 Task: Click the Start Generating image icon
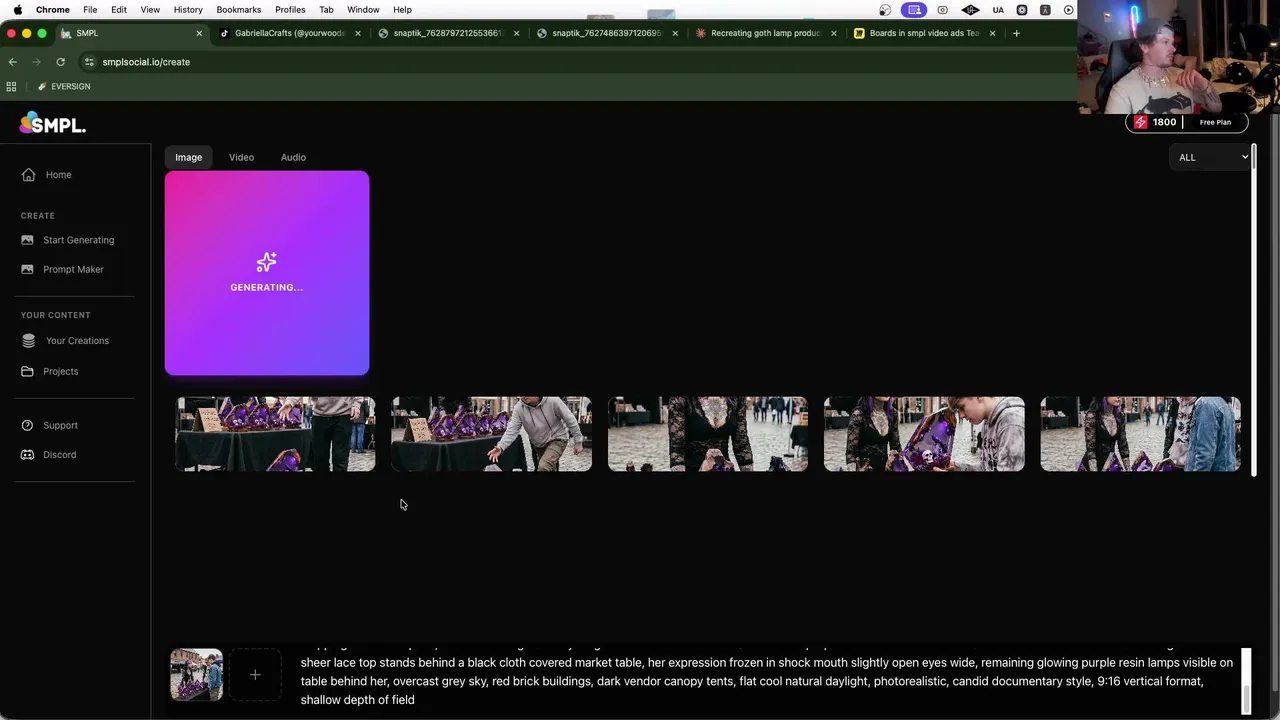[x=27, y=240]
